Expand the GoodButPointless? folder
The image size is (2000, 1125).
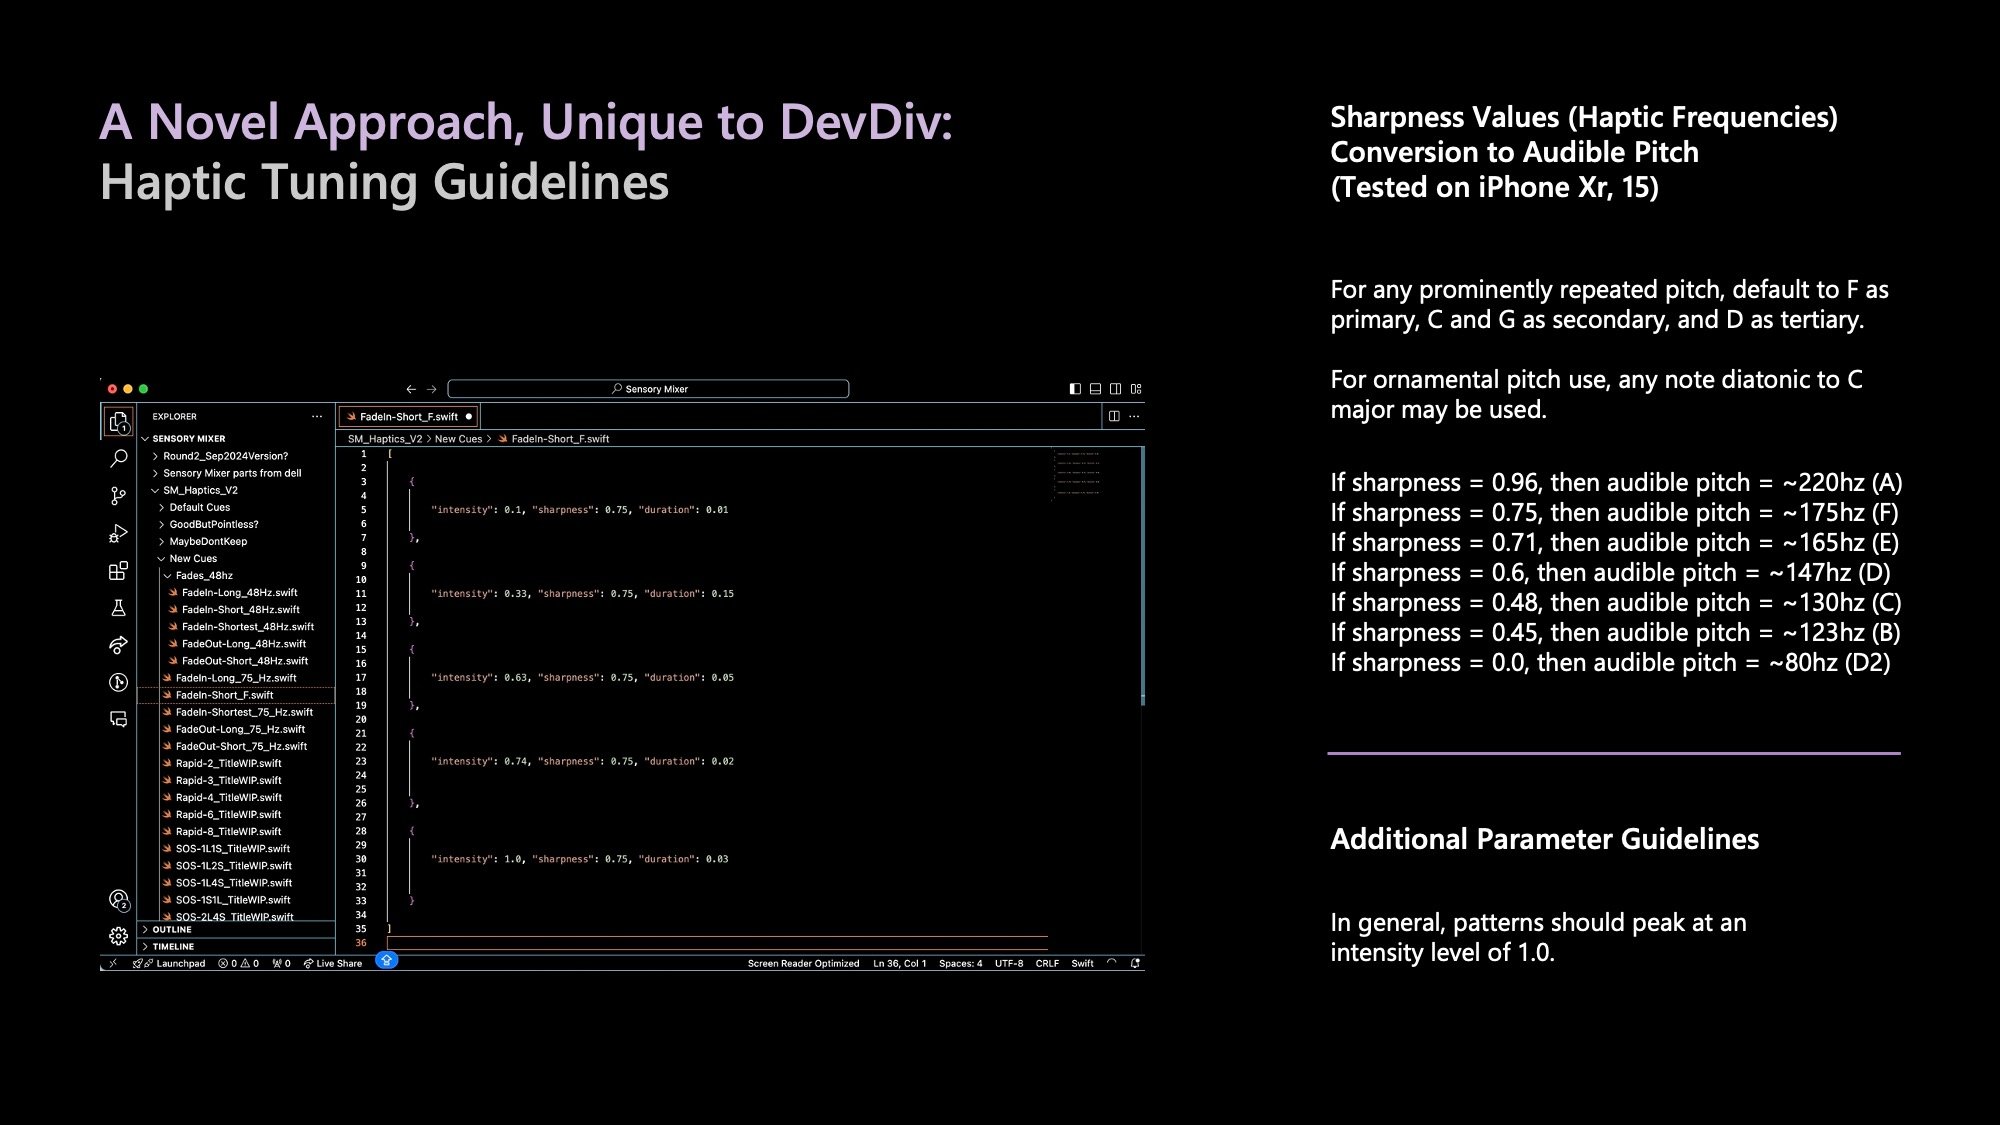click(x=235, y=524)
